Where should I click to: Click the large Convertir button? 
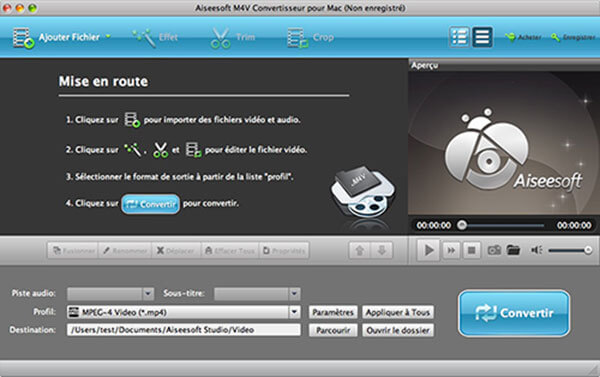(x=514, y=313)
